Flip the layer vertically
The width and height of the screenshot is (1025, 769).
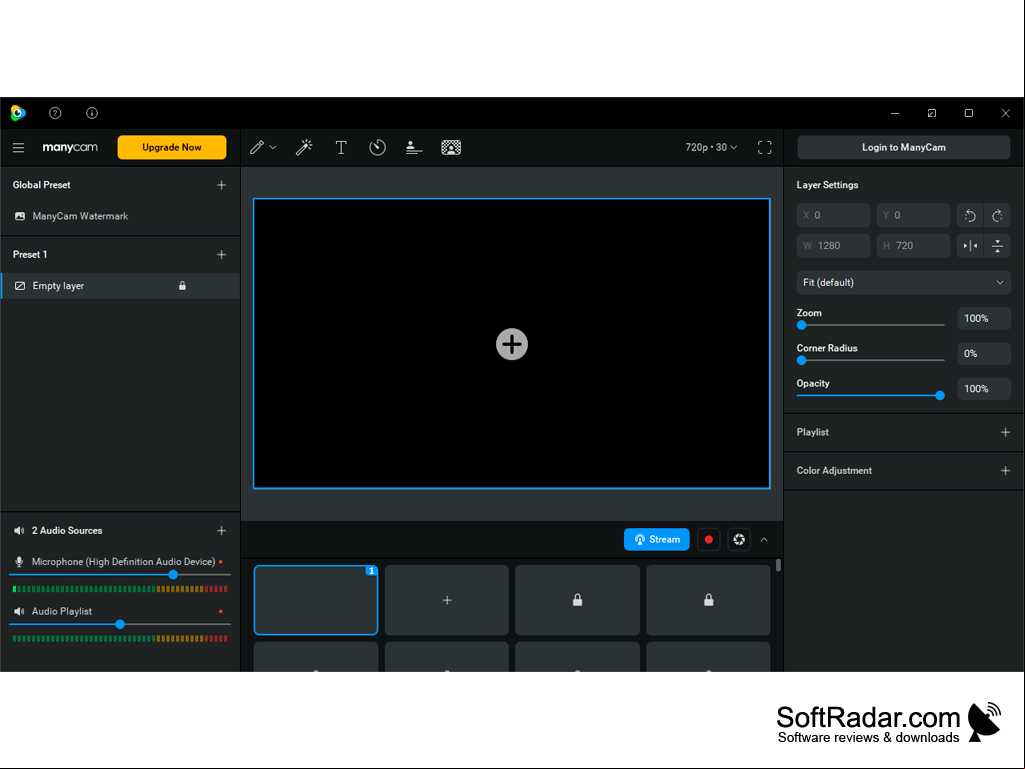(998, 246)
